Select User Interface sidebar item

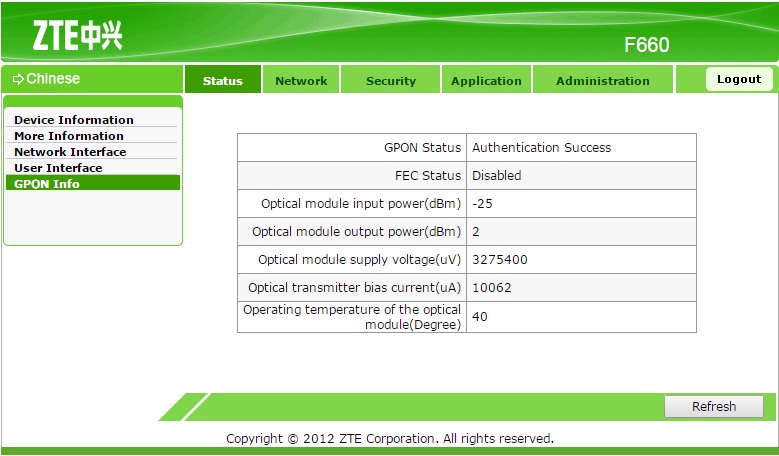(x=58, y=167)
